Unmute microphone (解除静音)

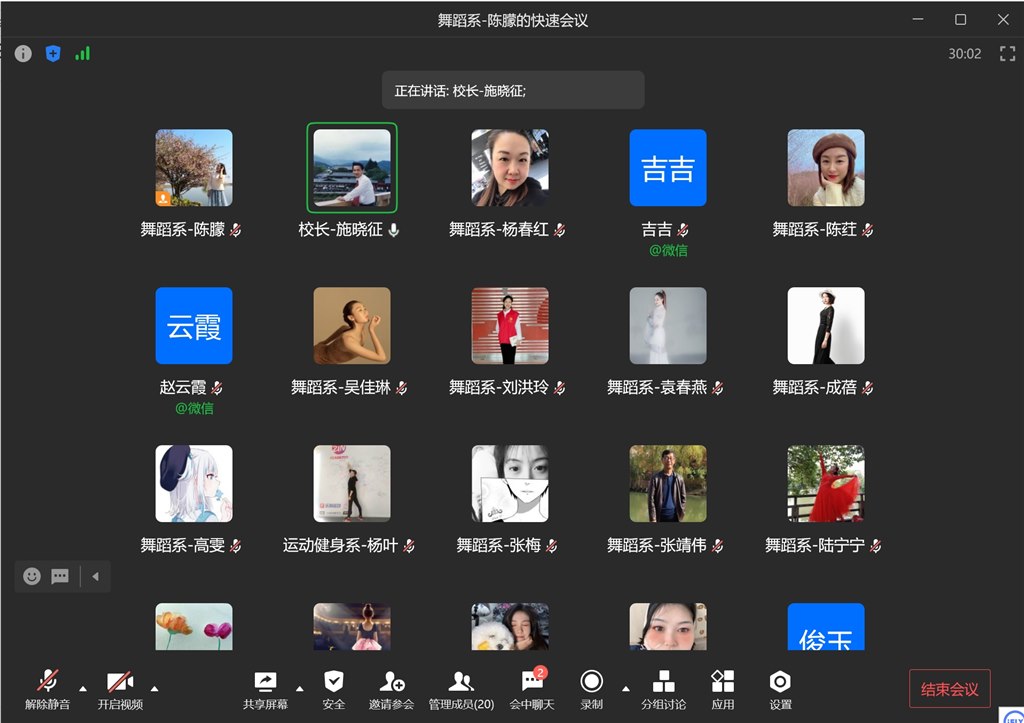(x=47, y=688)
